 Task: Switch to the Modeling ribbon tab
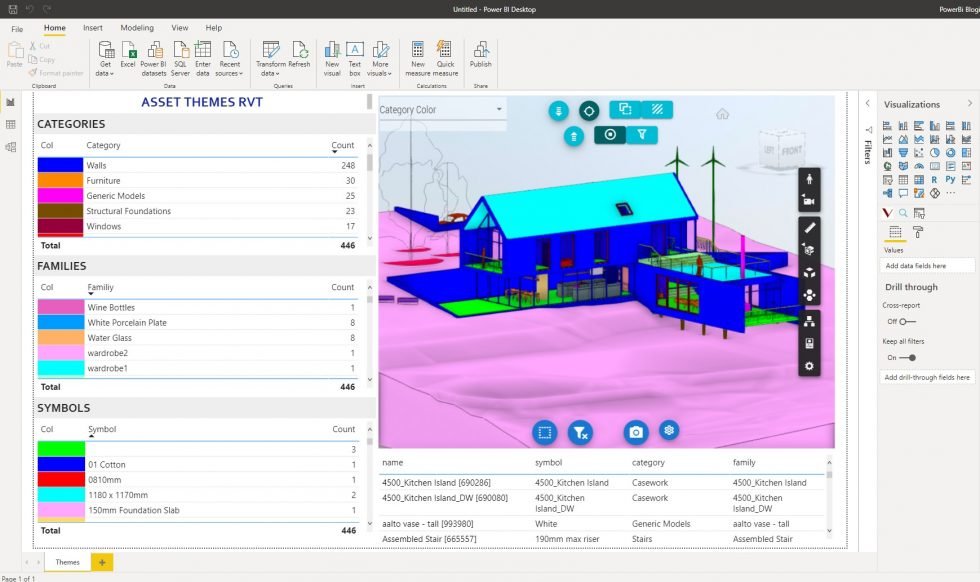135,28
